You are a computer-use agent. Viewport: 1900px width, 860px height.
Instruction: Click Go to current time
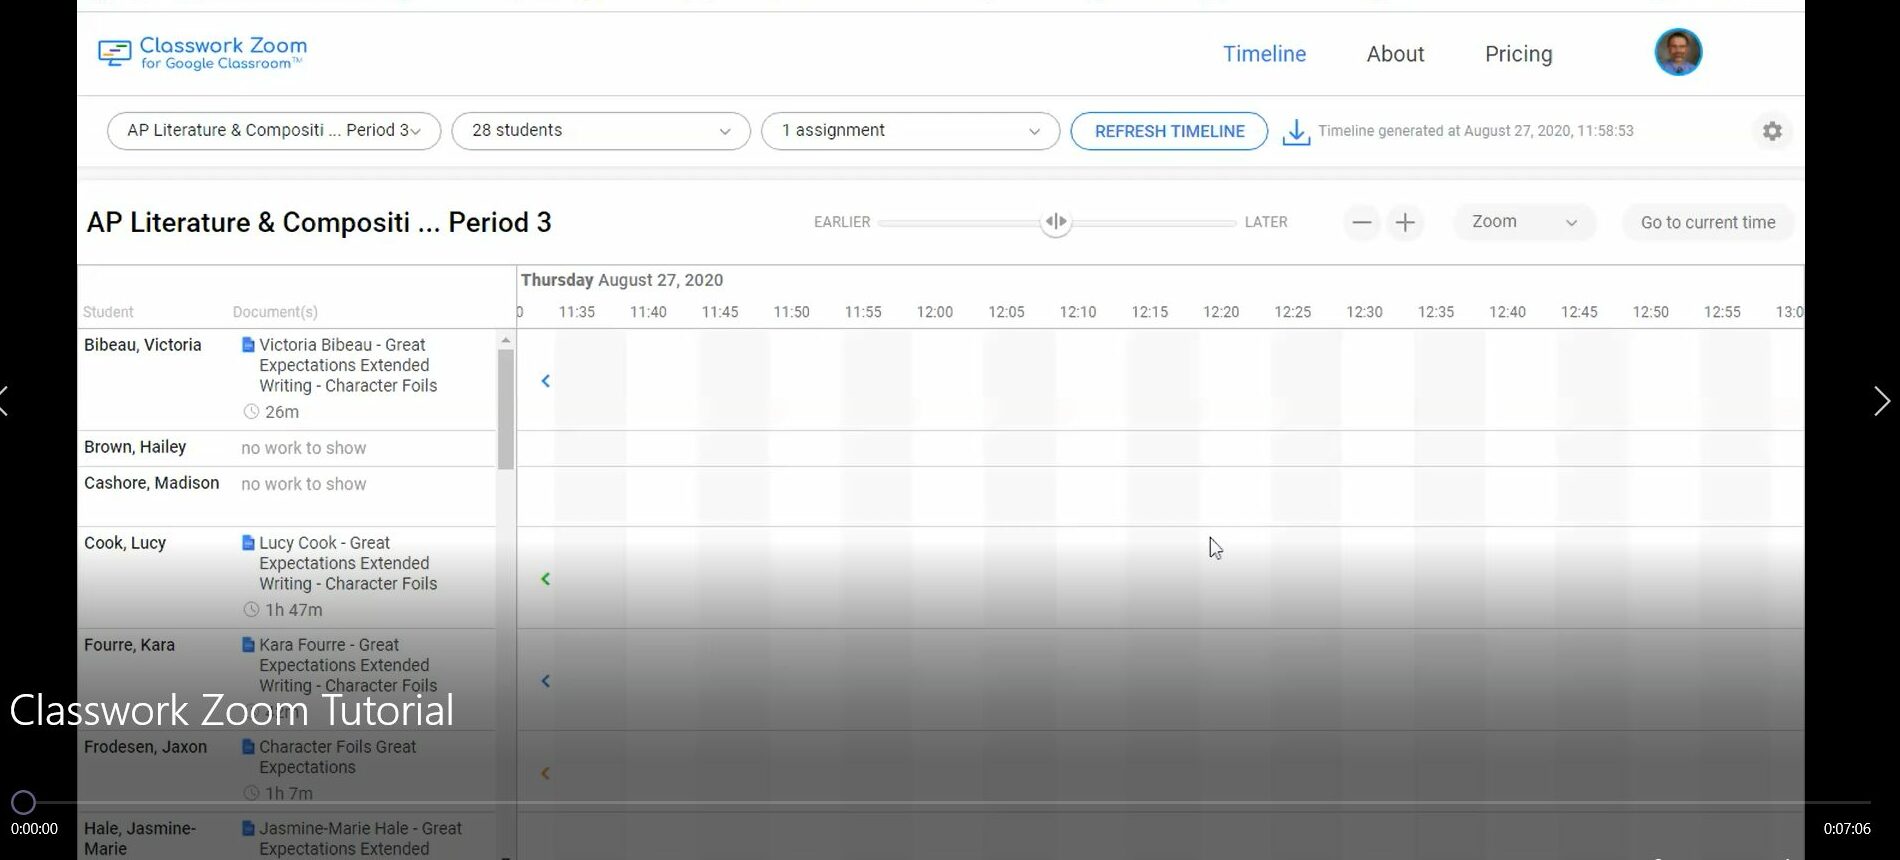tap(1708, 222)
